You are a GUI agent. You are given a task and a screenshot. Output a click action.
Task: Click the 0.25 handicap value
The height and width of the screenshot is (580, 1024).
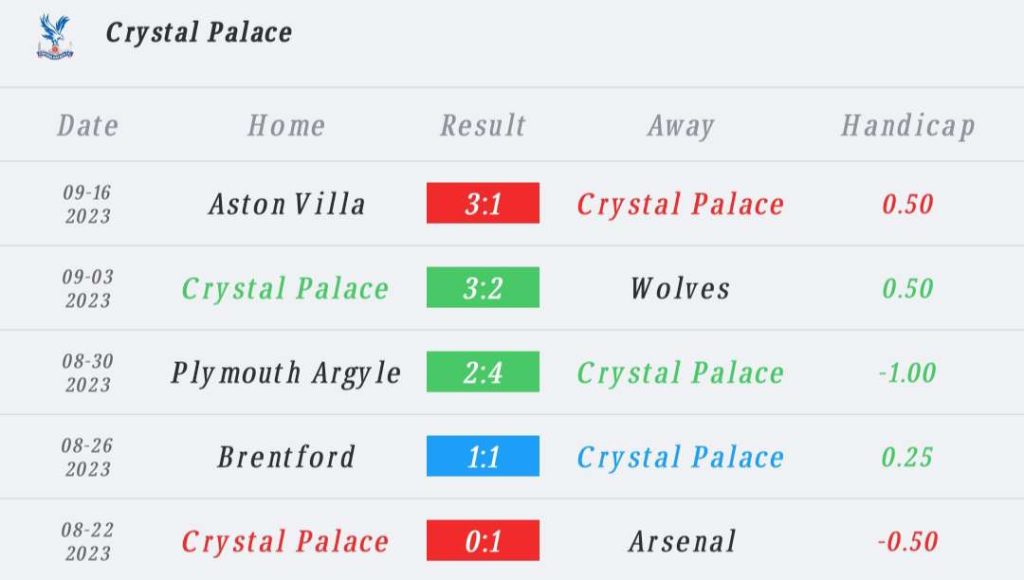point(907,457)
